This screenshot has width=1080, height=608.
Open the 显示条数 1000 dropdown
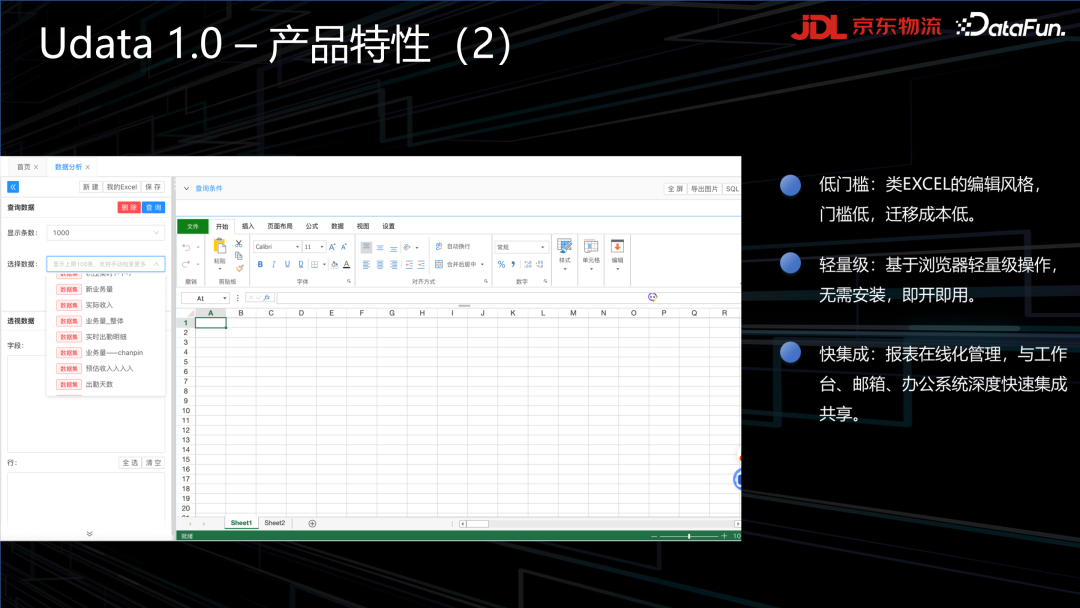pyautogui.click(x=105, y=233)
